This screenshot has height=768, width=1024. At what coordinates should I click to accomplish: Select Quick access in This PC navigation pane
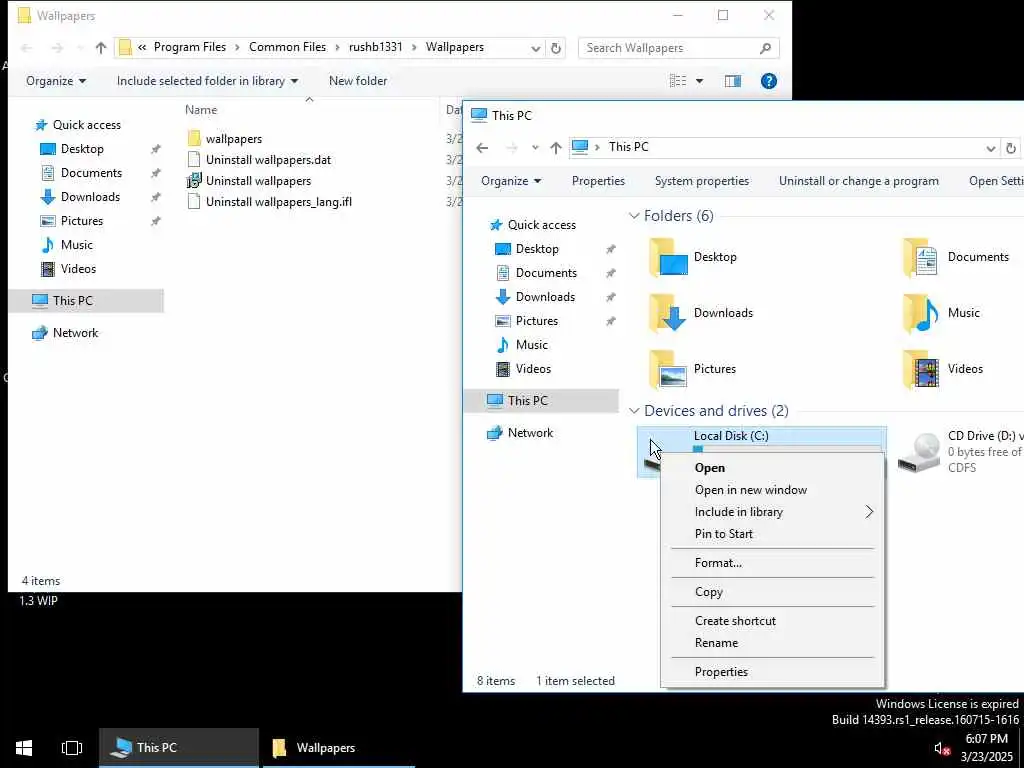pos(542,225)
